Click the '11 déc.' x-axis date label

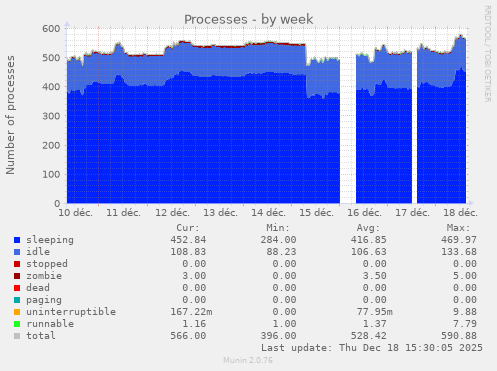[123, 213]
